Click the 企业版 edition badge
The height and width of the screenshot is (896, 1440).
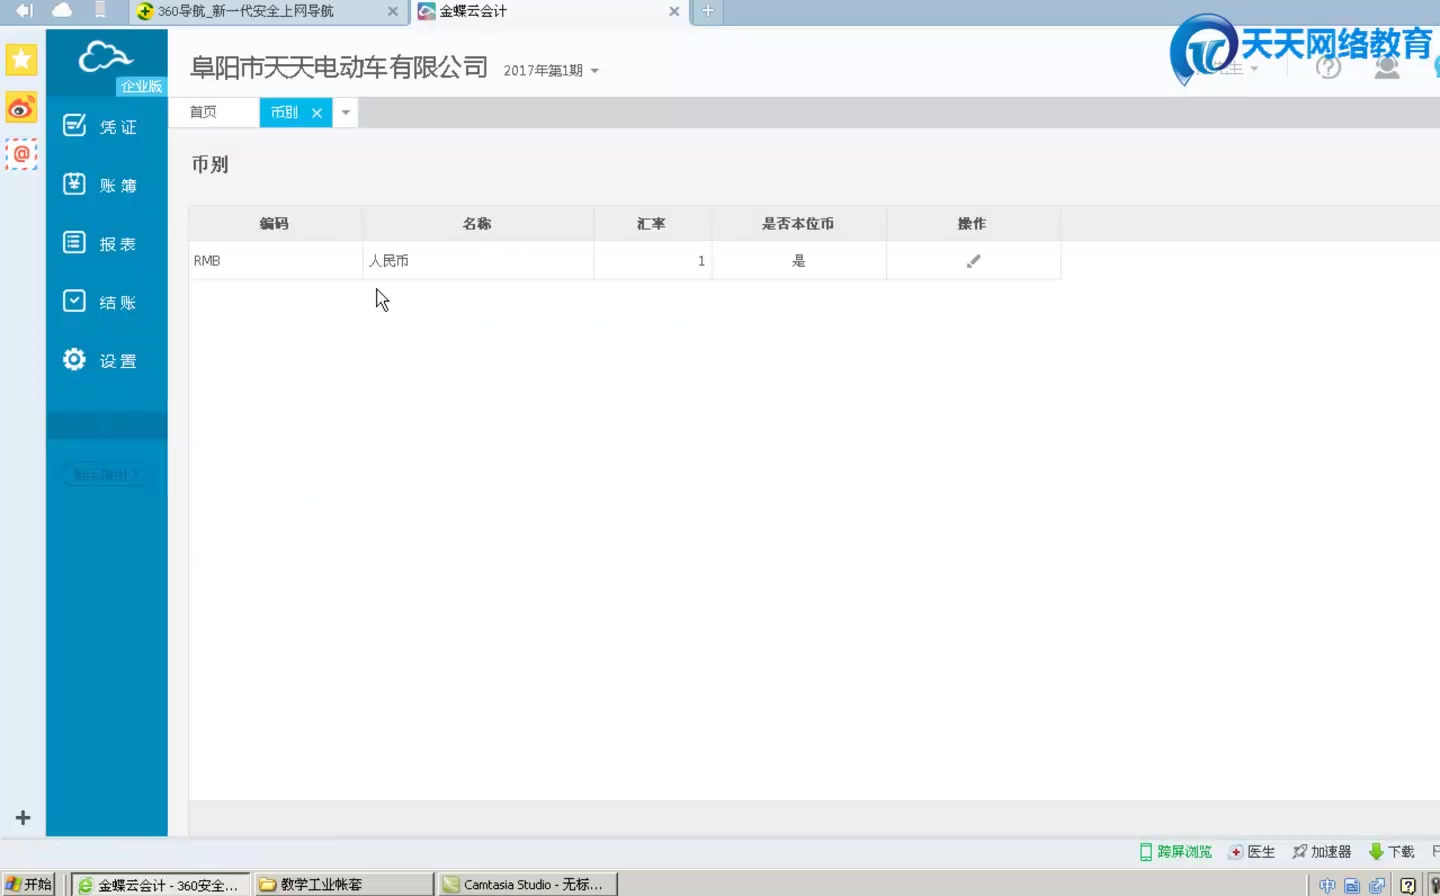point(141,87)
